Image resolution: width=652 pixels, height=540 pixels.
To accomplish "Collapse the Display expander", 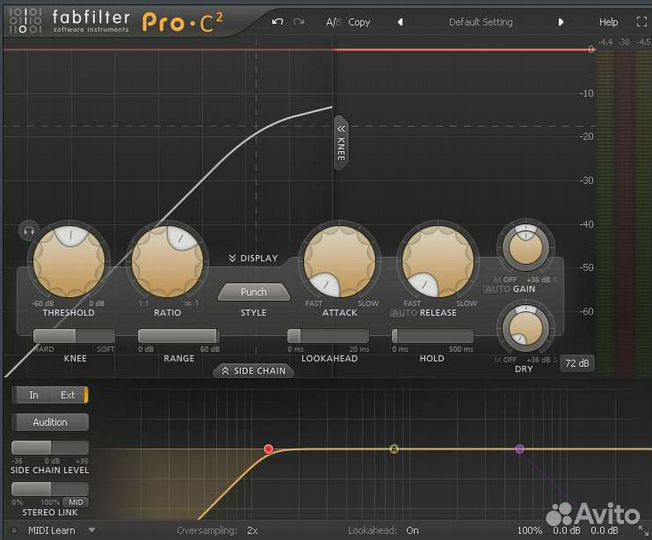I will pyautogui.click(x=253, y=258).
